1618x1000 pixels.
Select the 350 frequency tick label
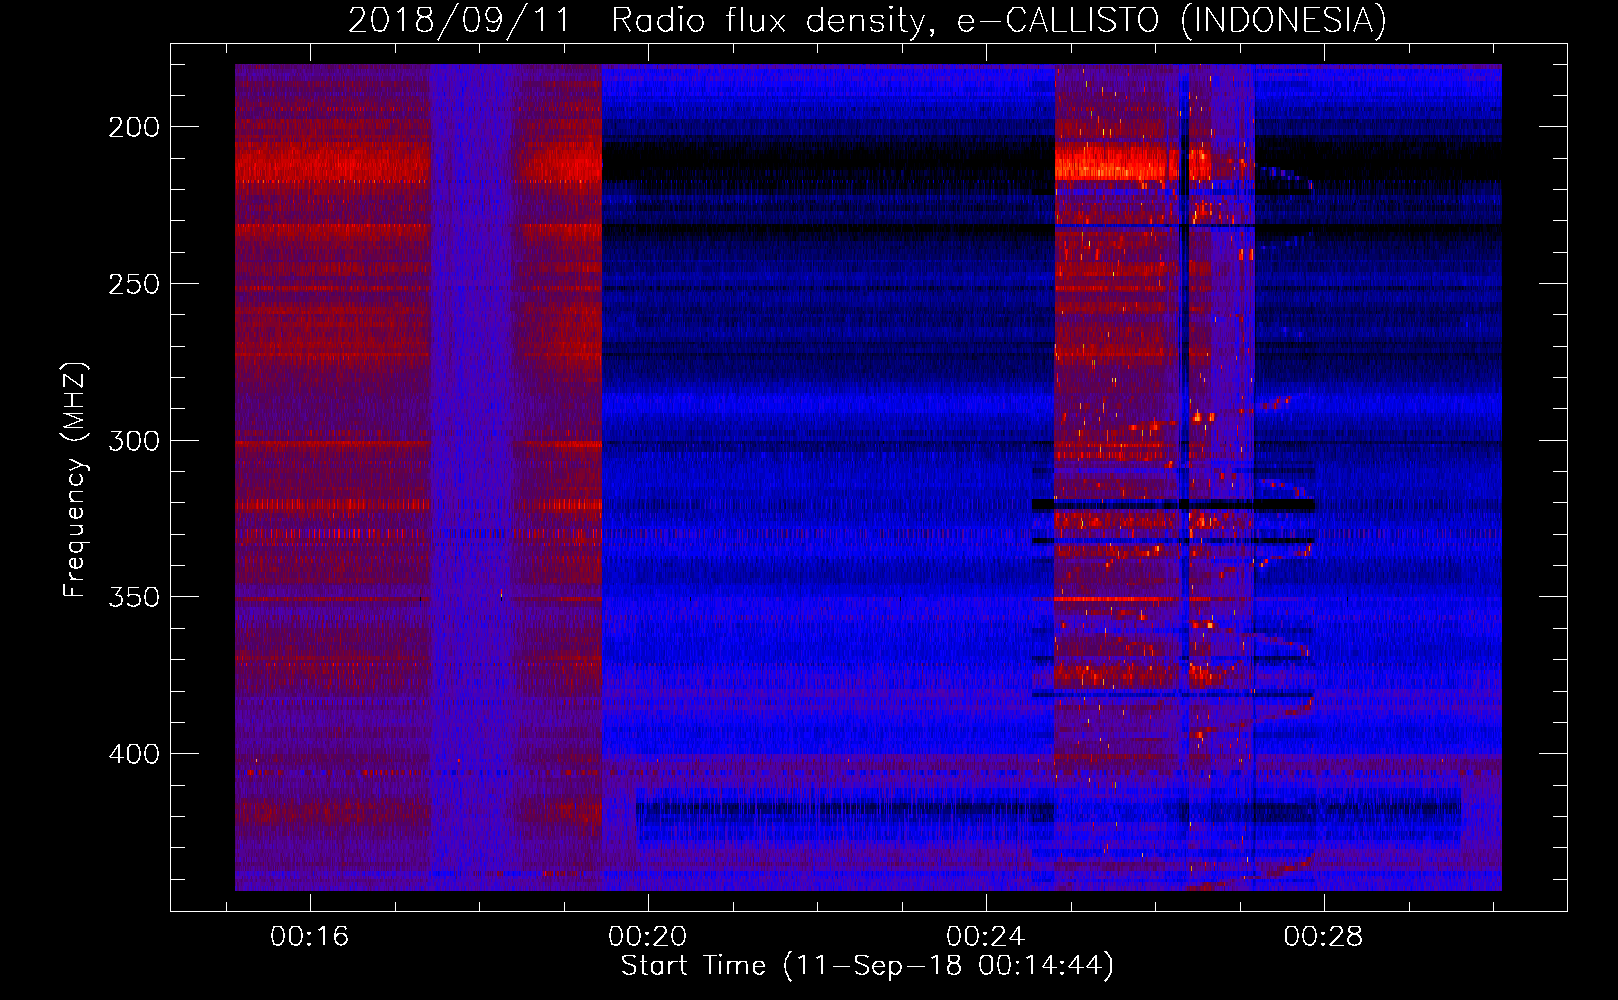click(134, 597)
